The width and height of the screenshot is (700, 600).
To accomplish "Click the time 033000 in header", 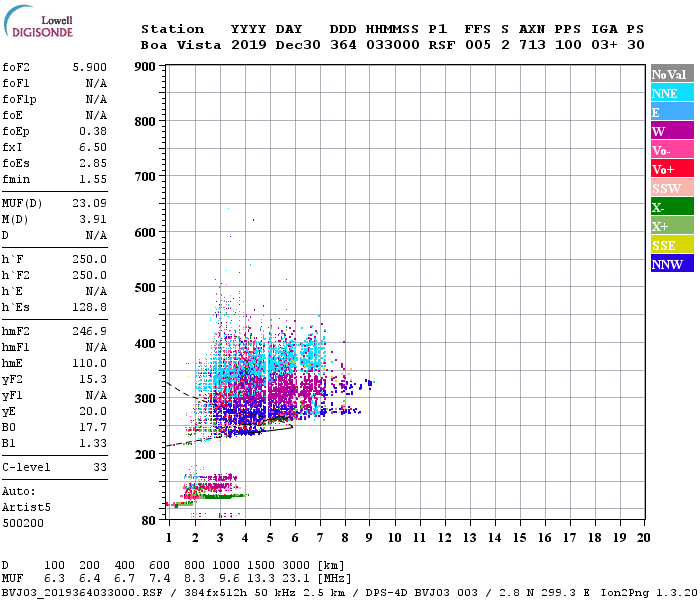I will click(393, 45).
